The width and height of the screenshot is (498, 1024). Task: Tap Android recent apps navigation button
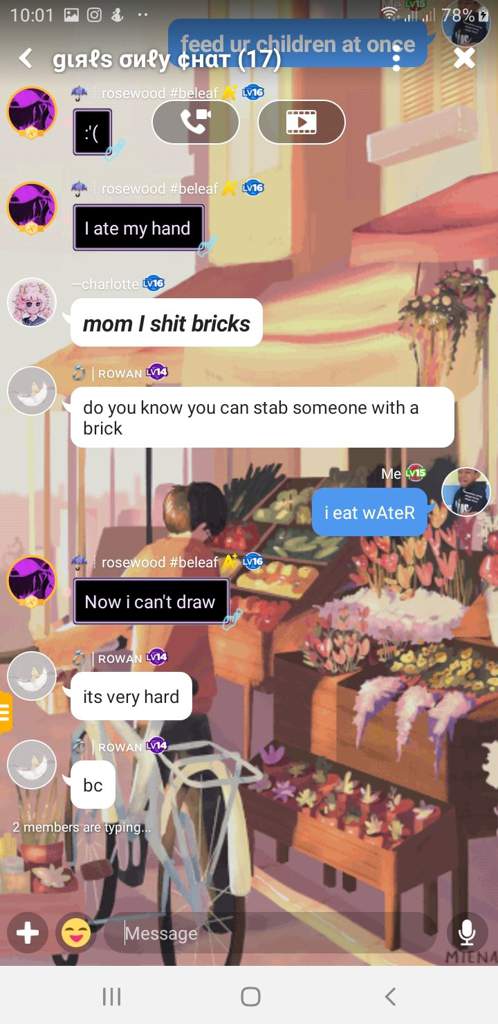pos(112,997)
